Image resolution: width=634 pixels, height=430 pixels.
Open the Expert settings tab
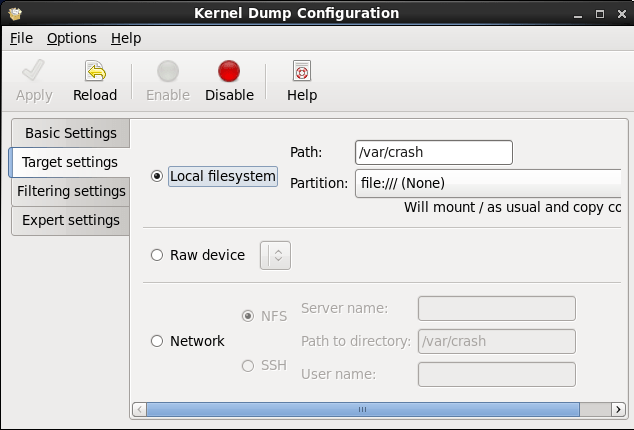click(x=70, y=220)
